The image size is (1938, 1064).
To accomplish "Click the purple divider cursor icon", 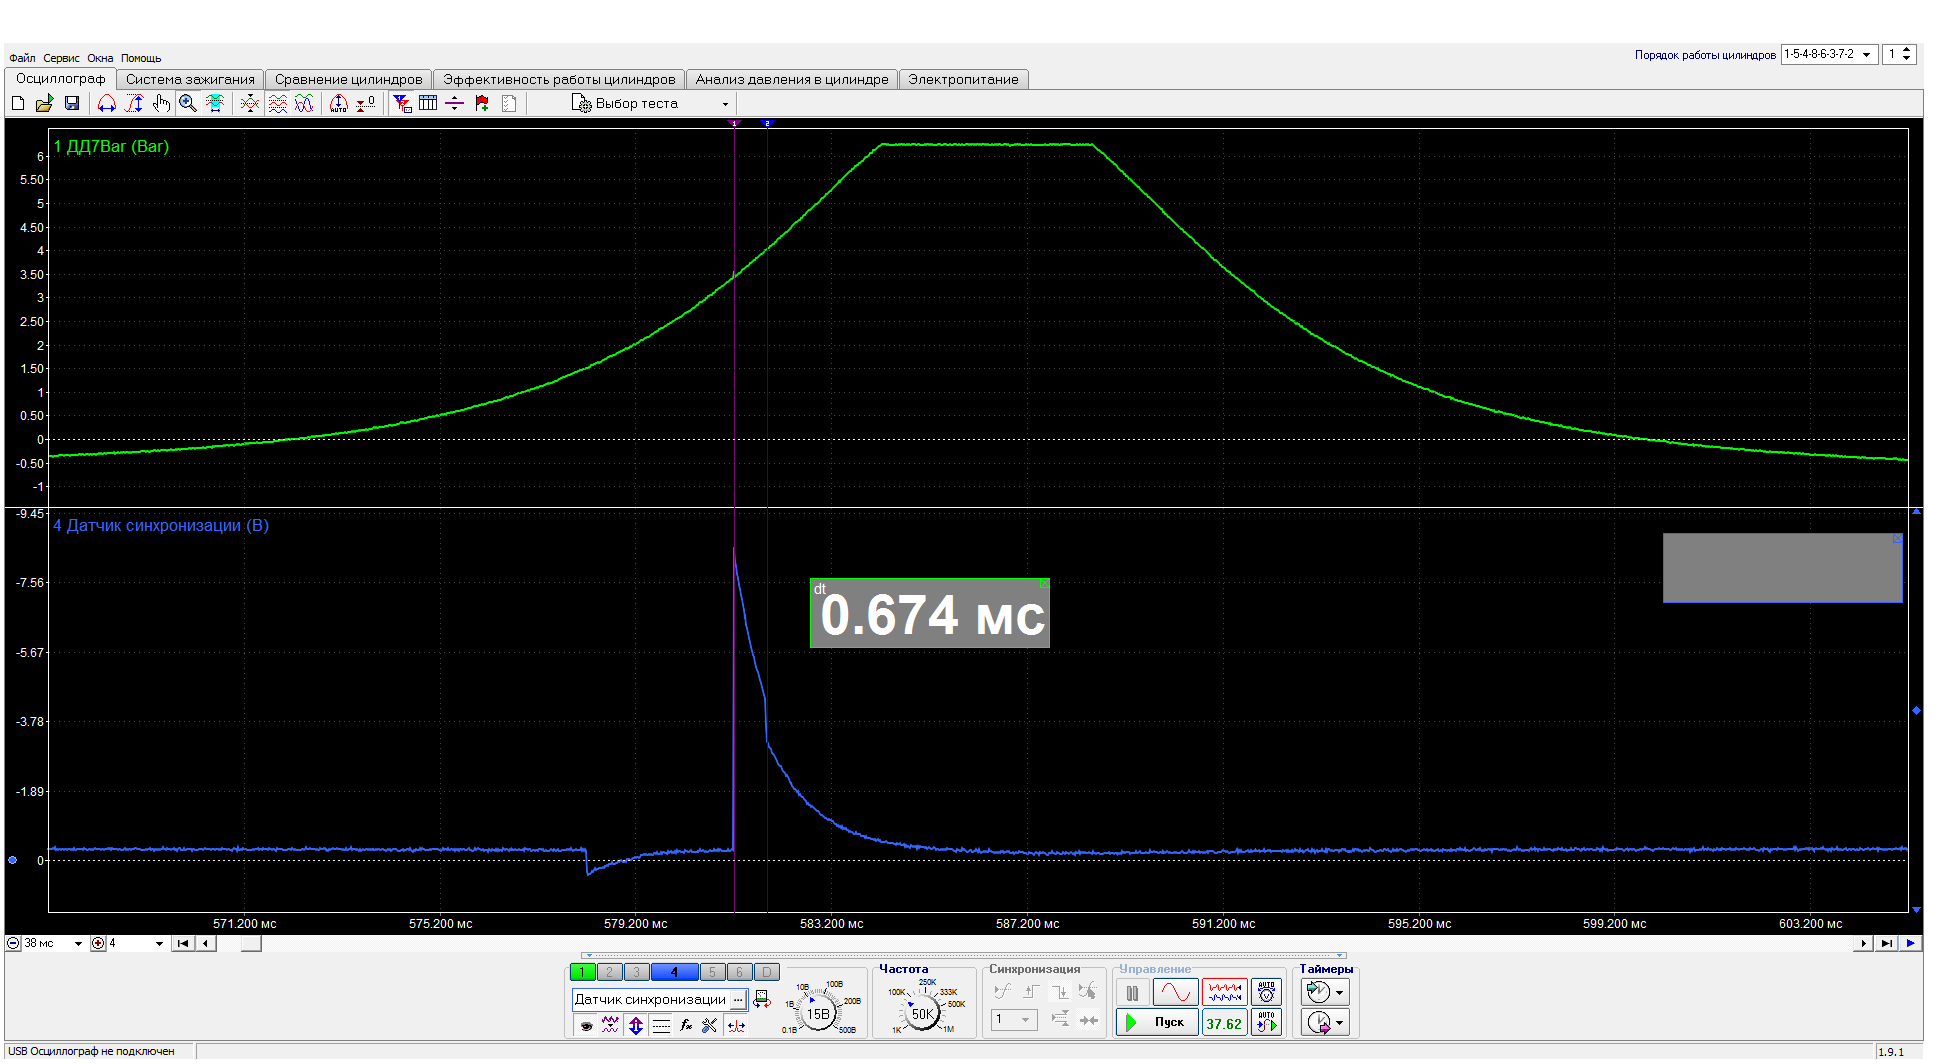I will coord(455,103).
